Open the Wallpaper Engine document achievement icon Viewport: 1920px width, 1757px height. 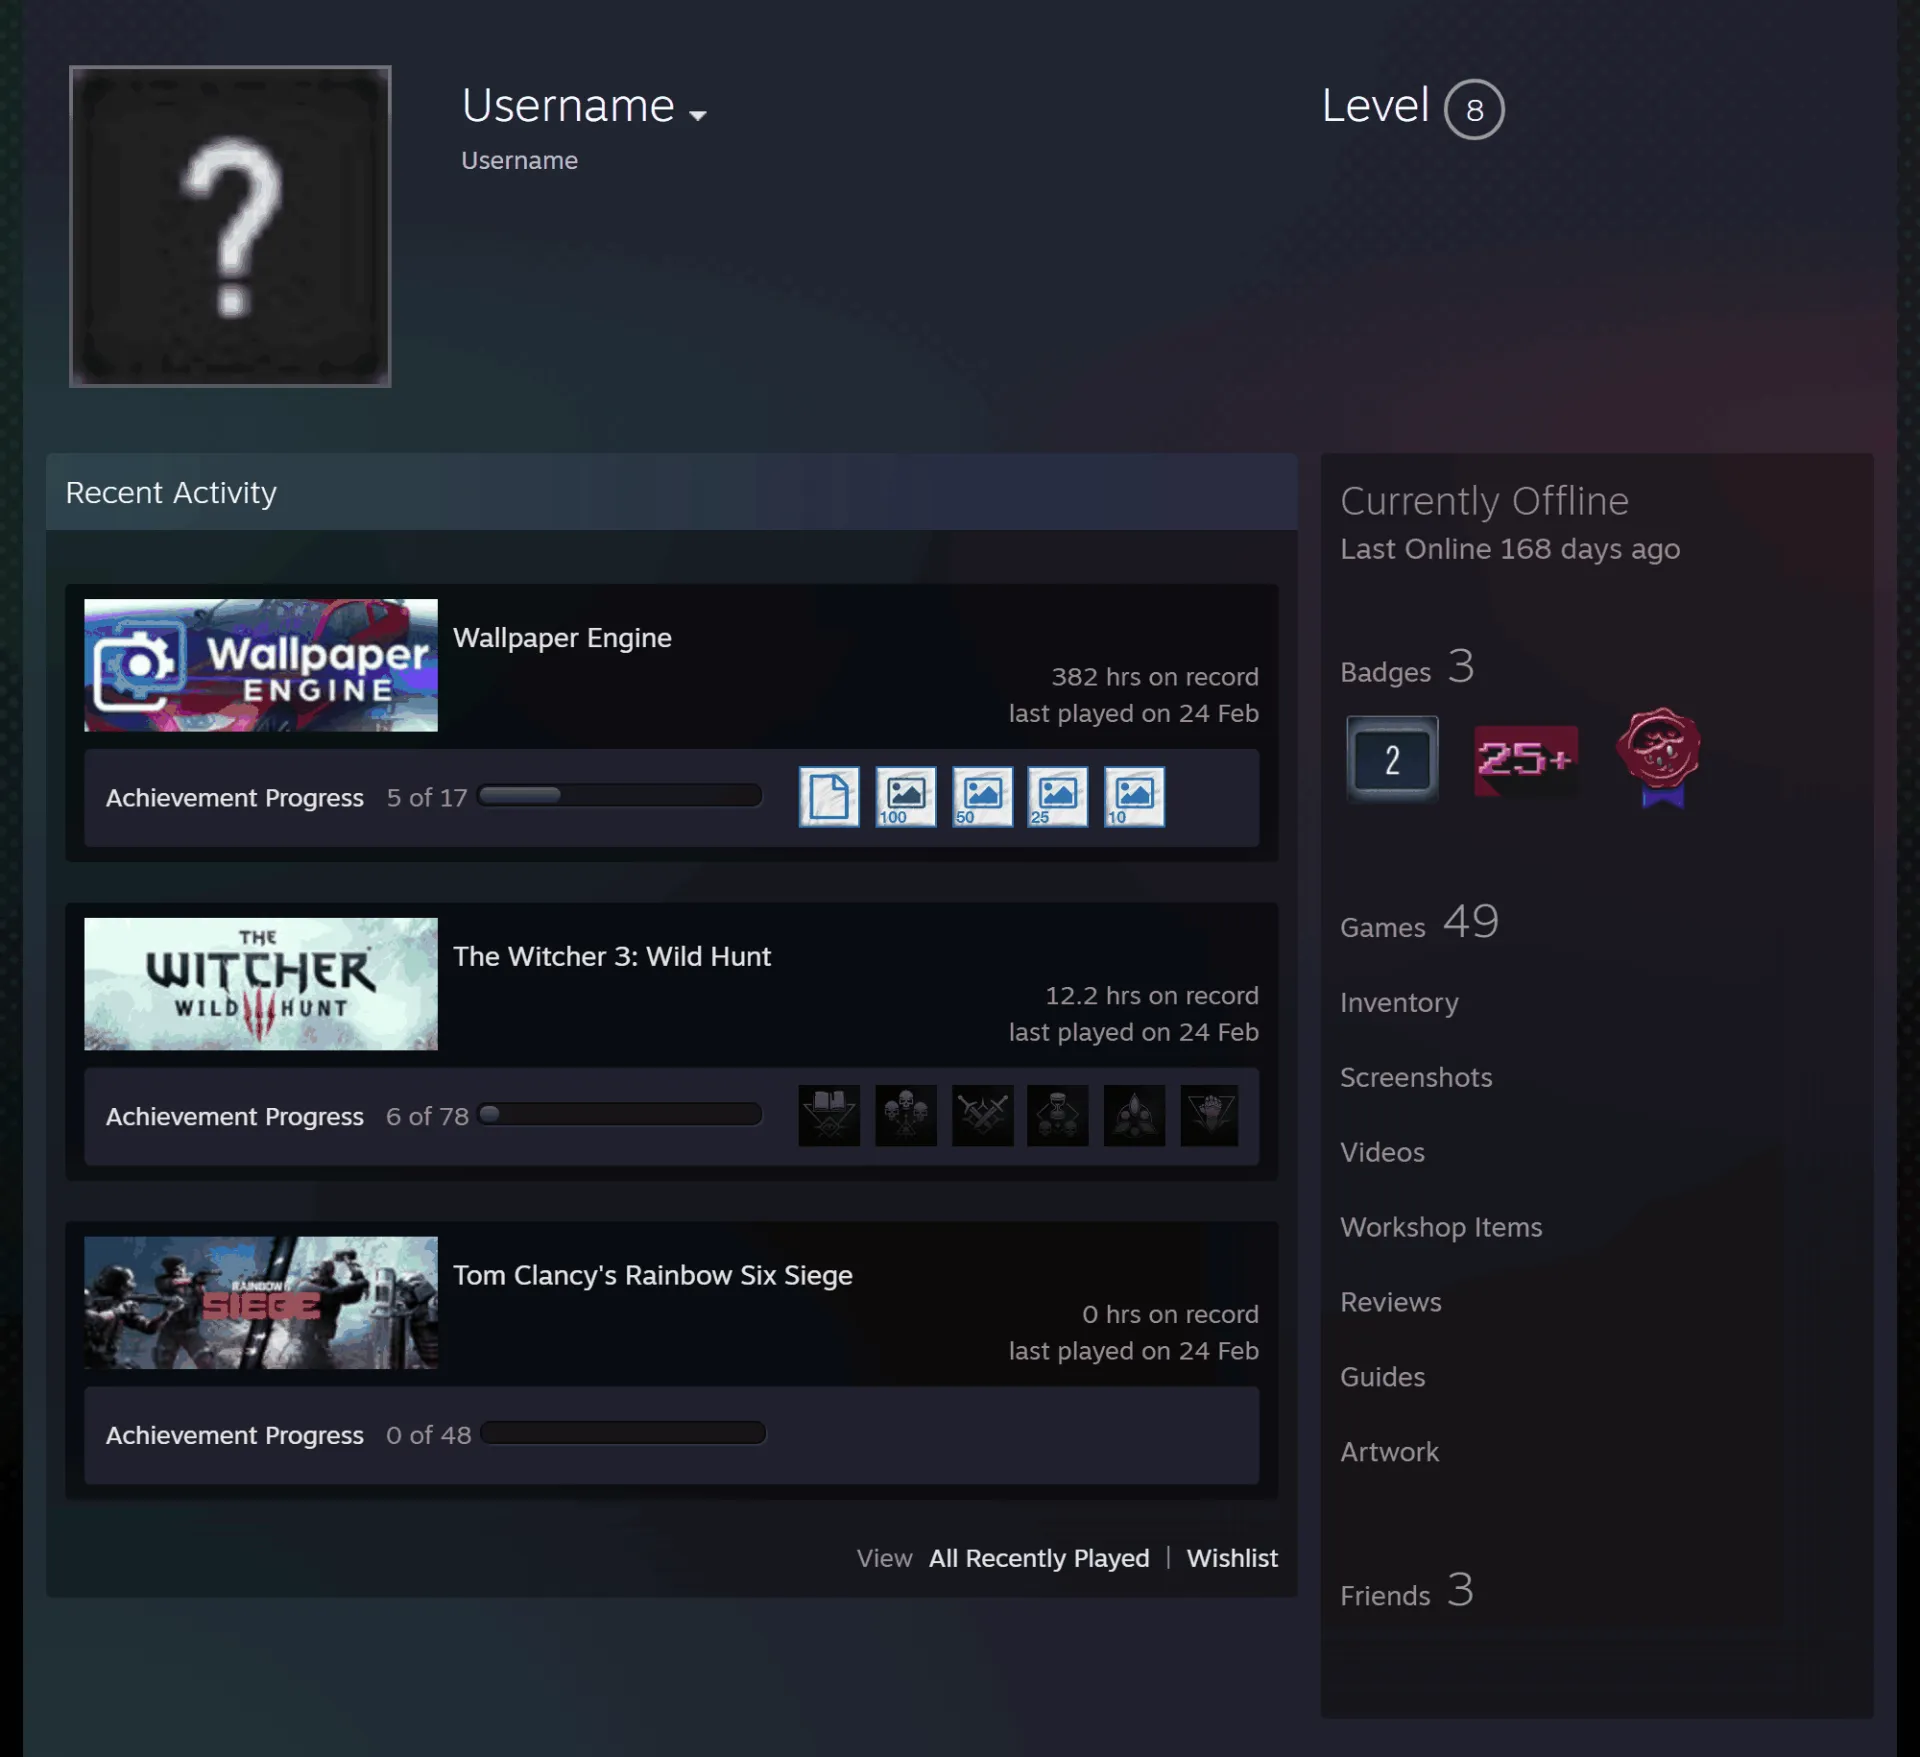point(829,797)
